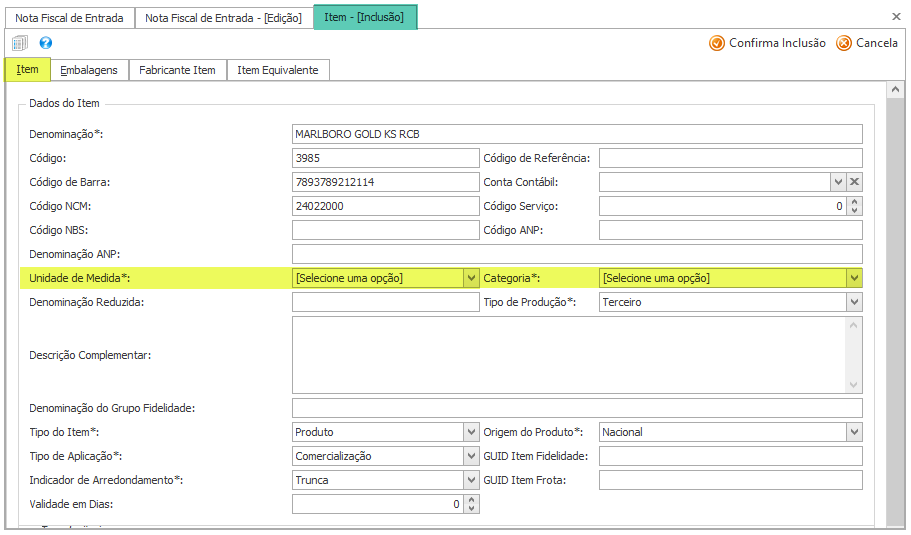Click the calculator icon in the toolbar
The image size is (911, 535).
pyautogui.click(x=20, y=43)
